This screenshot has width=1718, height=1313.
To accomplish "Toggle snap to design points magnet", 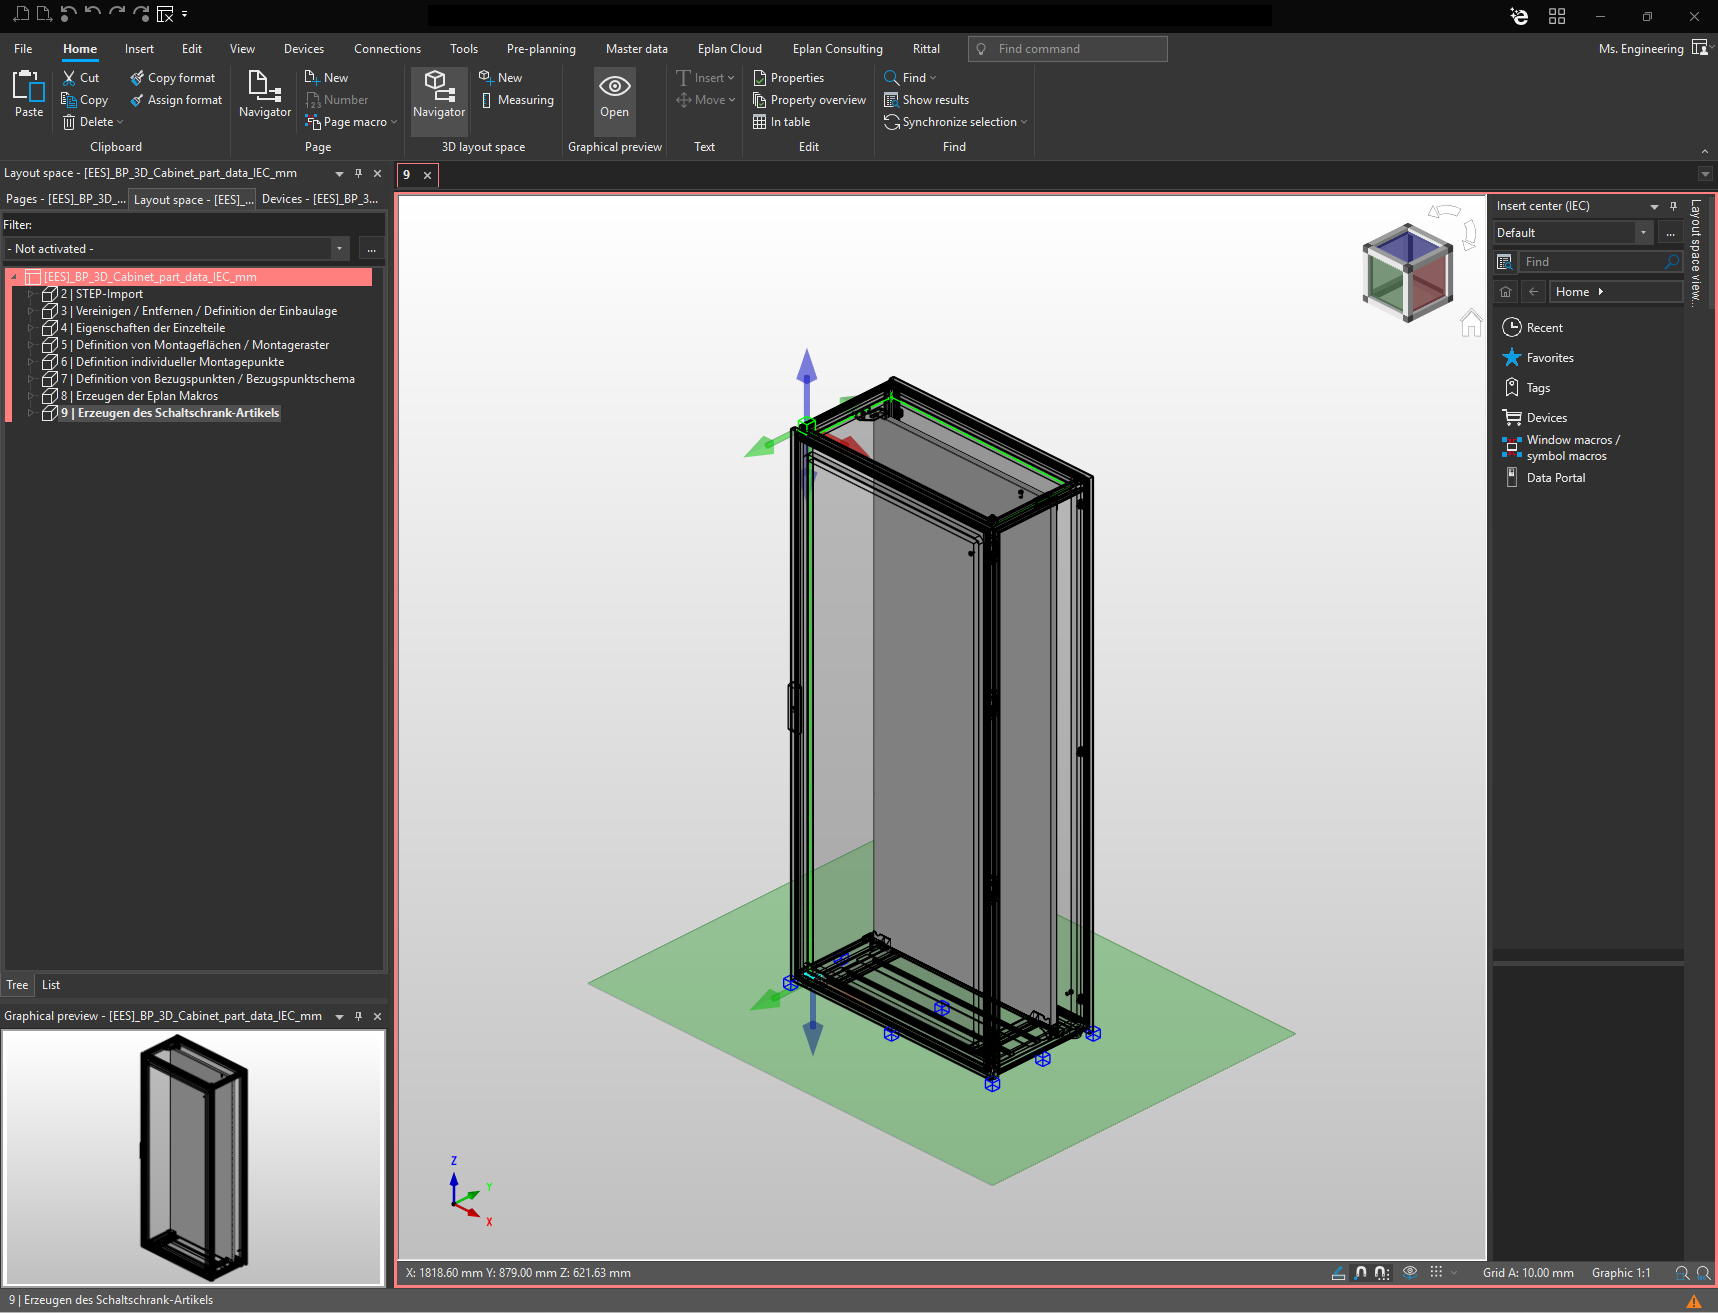I will pos(1361,1273).
